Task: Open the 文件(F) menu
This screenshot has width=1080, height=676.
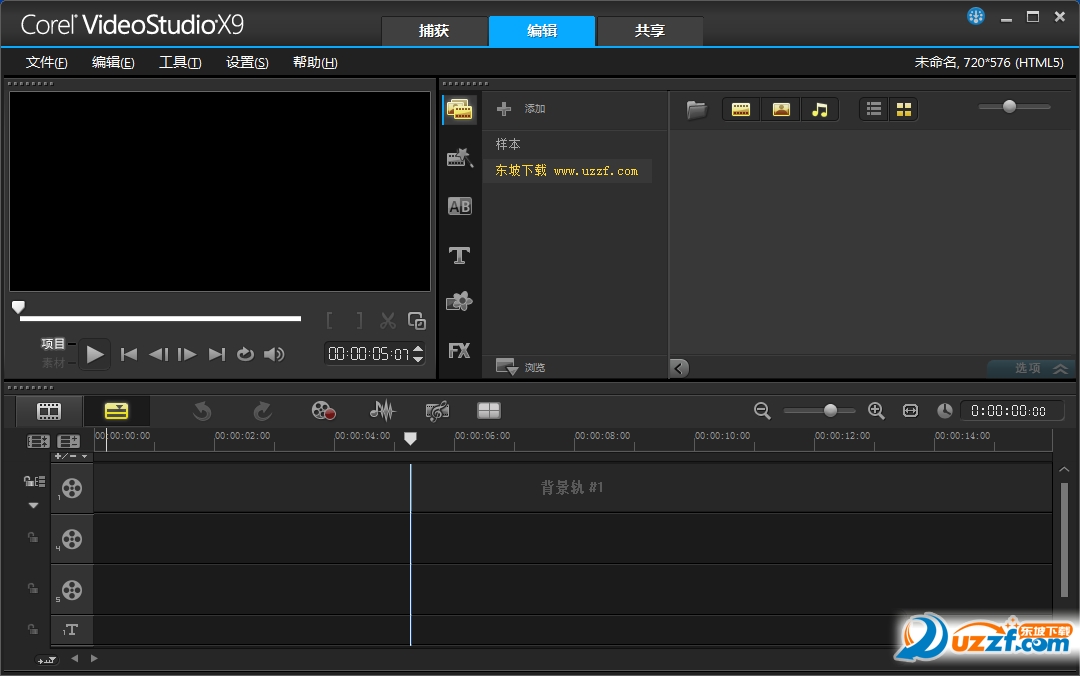Action: [46, 63]
